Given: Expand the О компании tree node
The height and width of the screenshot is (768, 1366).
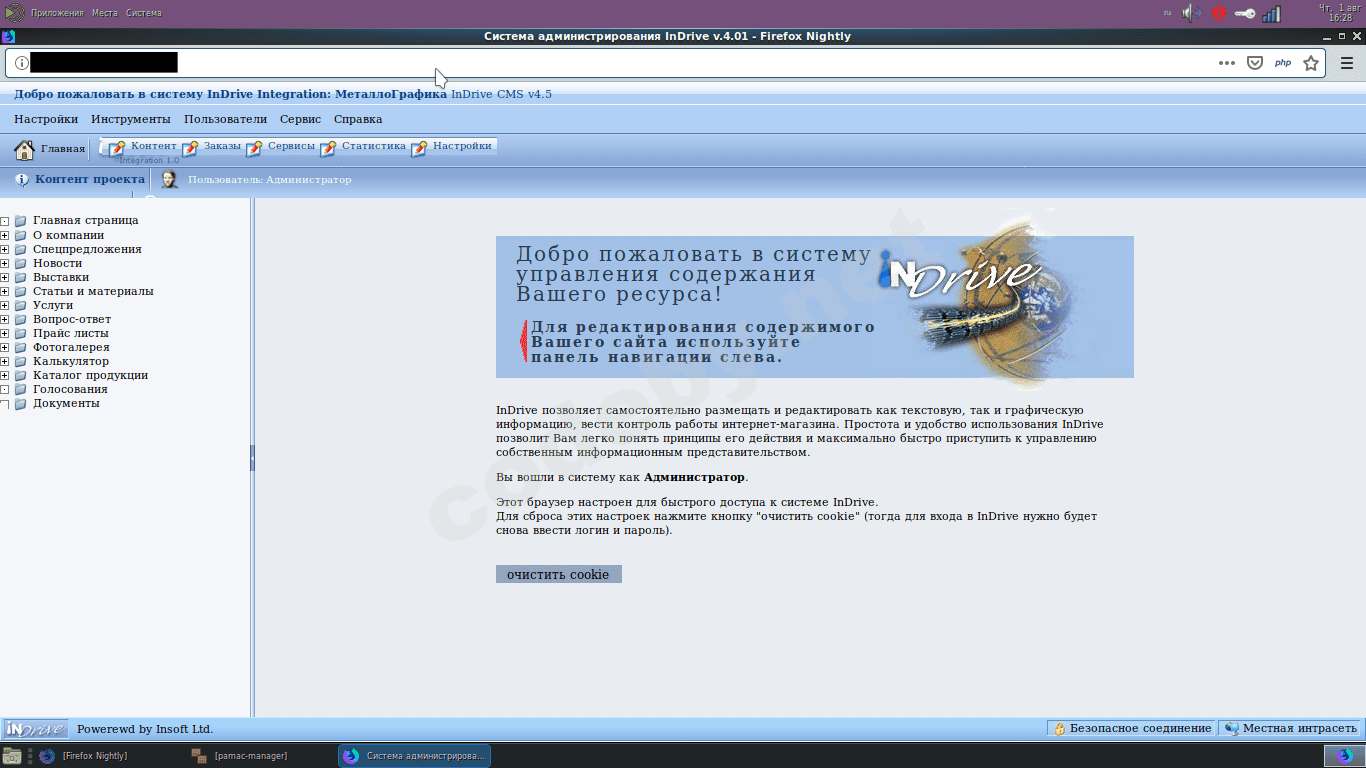Looking at the screenshot, I should pos(5,236).
